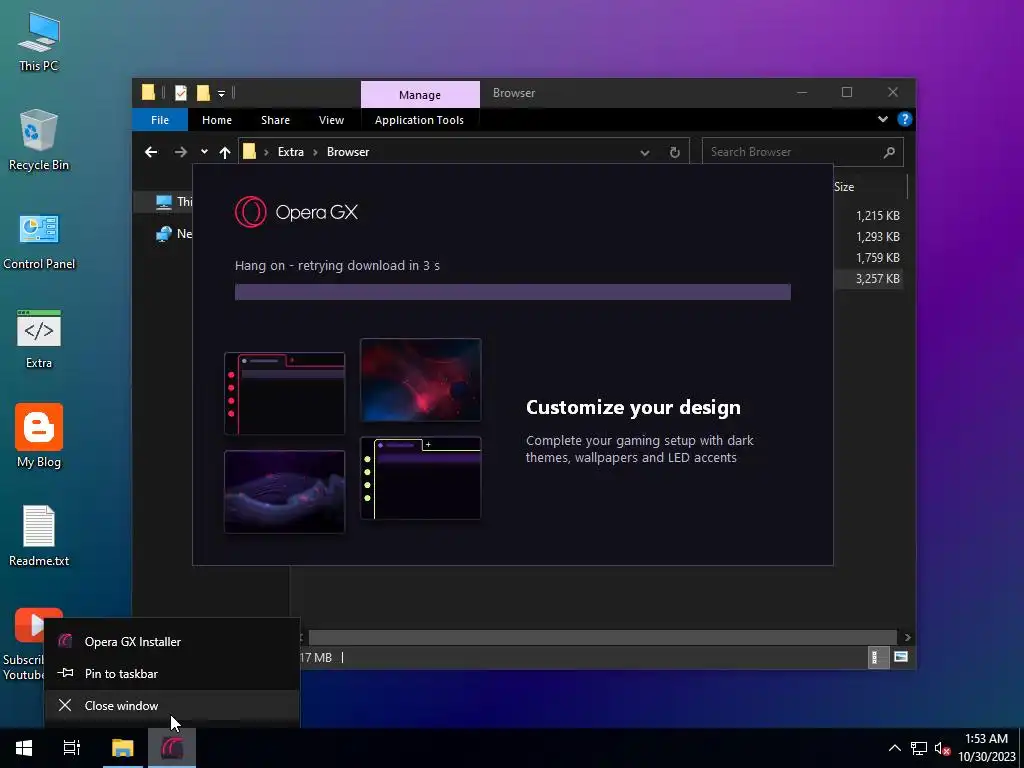Click the scroll right arrow
The width and height of the screenshot is (1024, 768).
pos(907,637)
